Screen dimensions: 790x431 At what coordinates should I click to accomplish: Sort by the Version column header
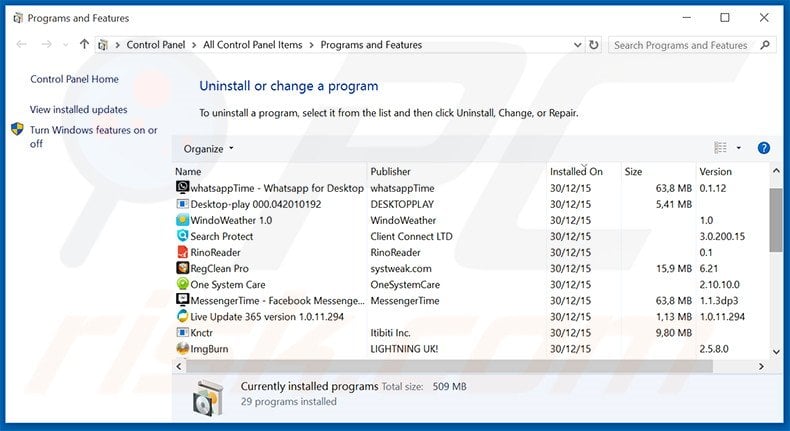click(x=715, y=171)
